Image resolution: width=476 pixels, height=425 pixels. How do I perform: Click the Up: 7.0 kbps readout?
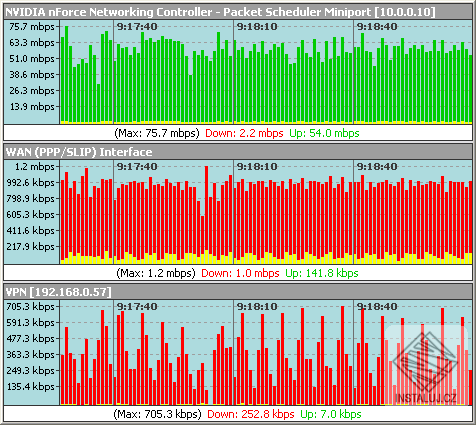coord(331,414)
